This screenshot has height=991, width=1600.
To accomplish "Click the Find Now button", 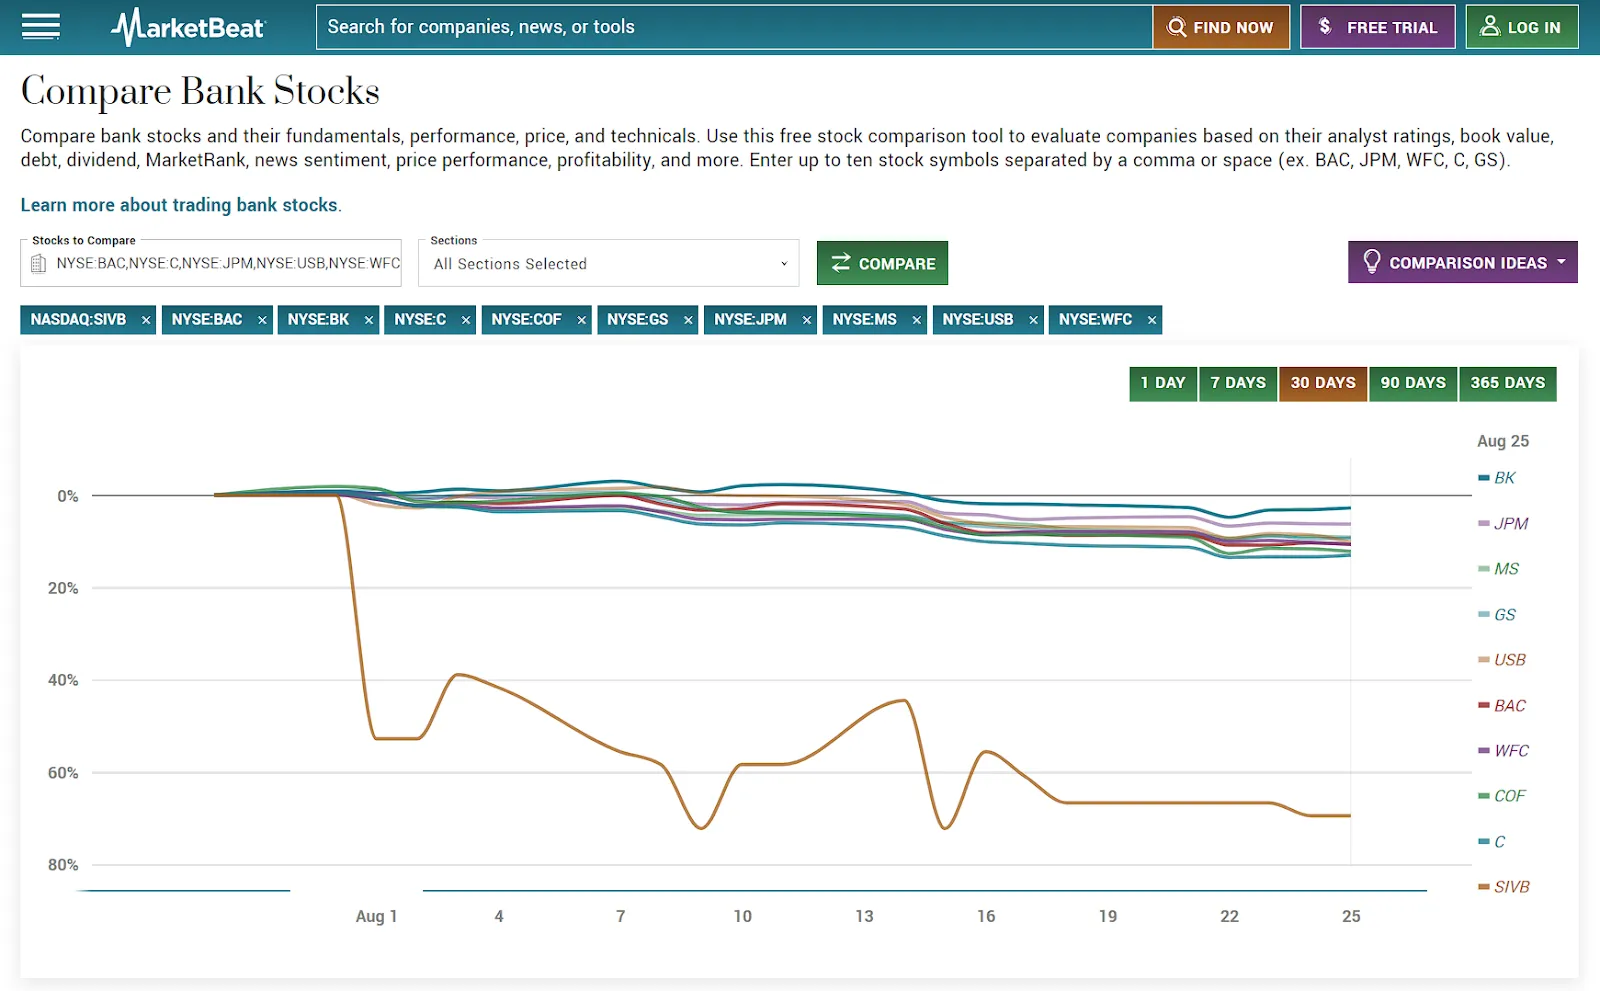I will tap(1221, 27).
